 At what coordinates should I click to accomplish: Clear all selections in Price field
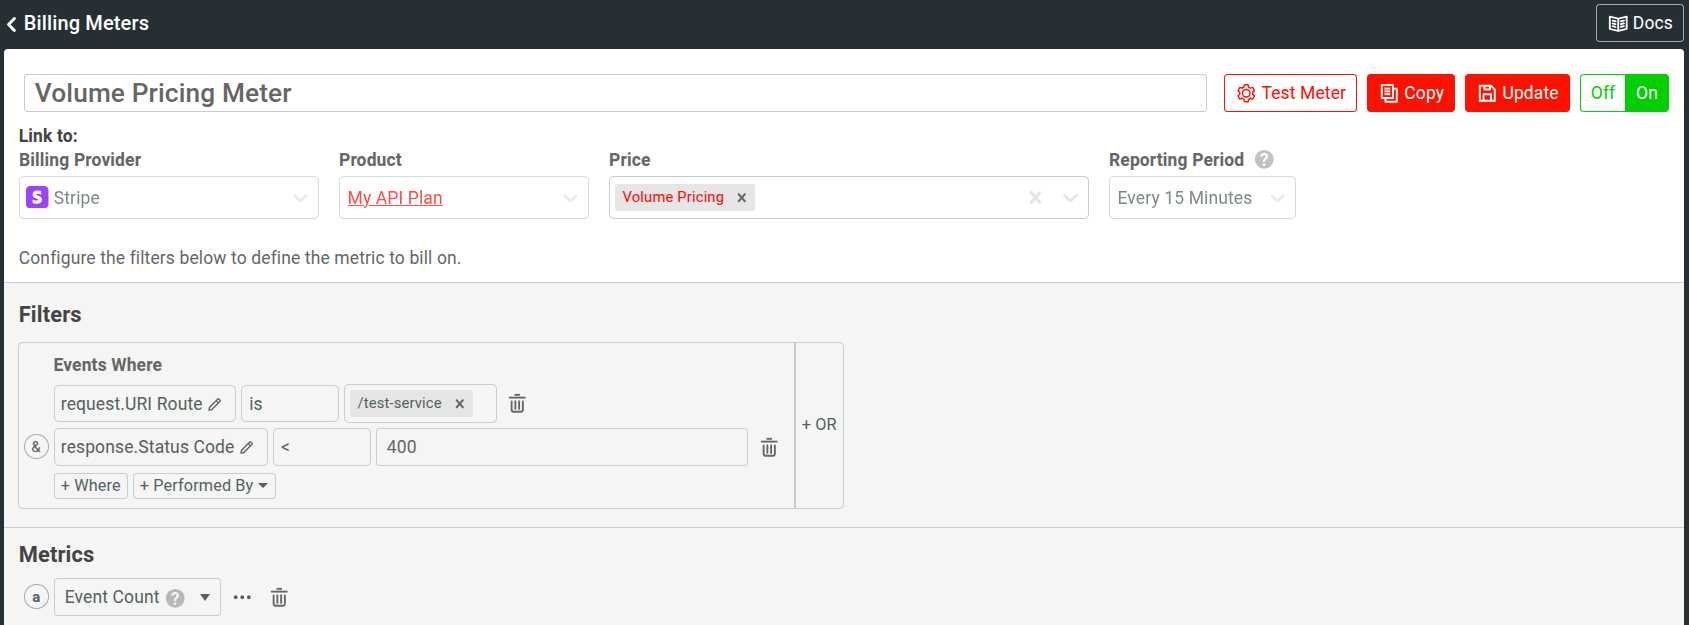click(1035, 198)
